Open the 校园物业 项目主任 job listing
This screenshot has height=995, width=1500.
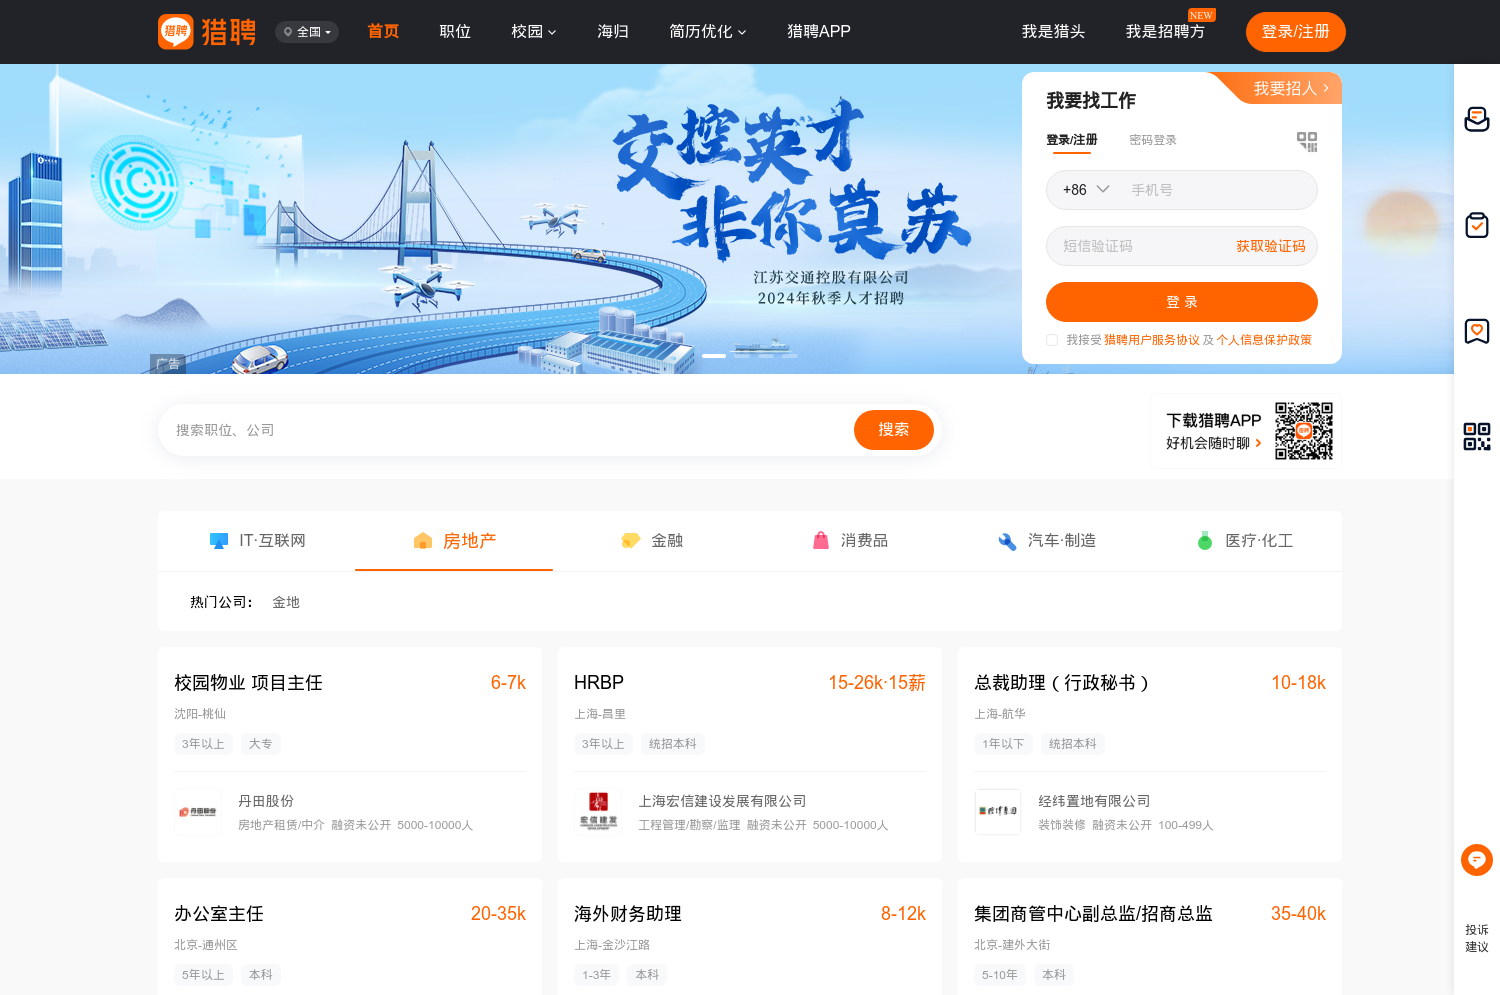coord(248,683)
